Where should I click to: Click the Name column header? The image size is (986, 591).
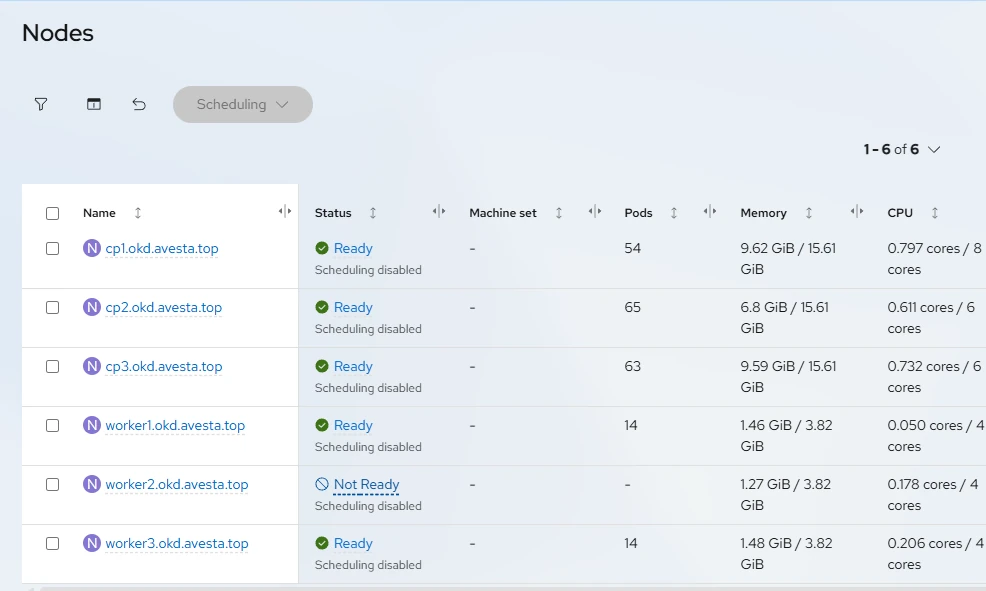(99, 213)
